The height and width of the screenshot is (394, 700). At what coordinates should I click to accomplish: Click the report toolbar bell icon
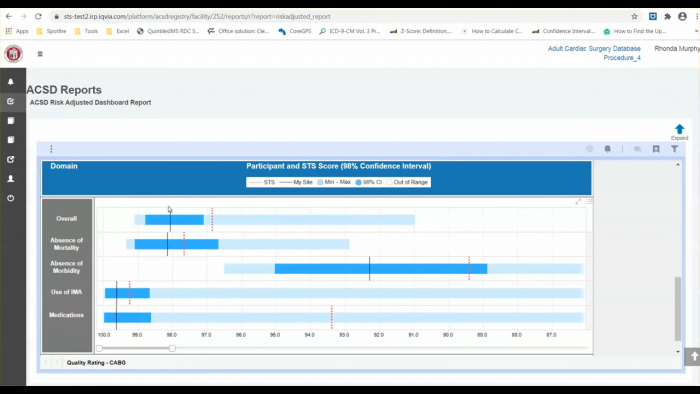608,149
